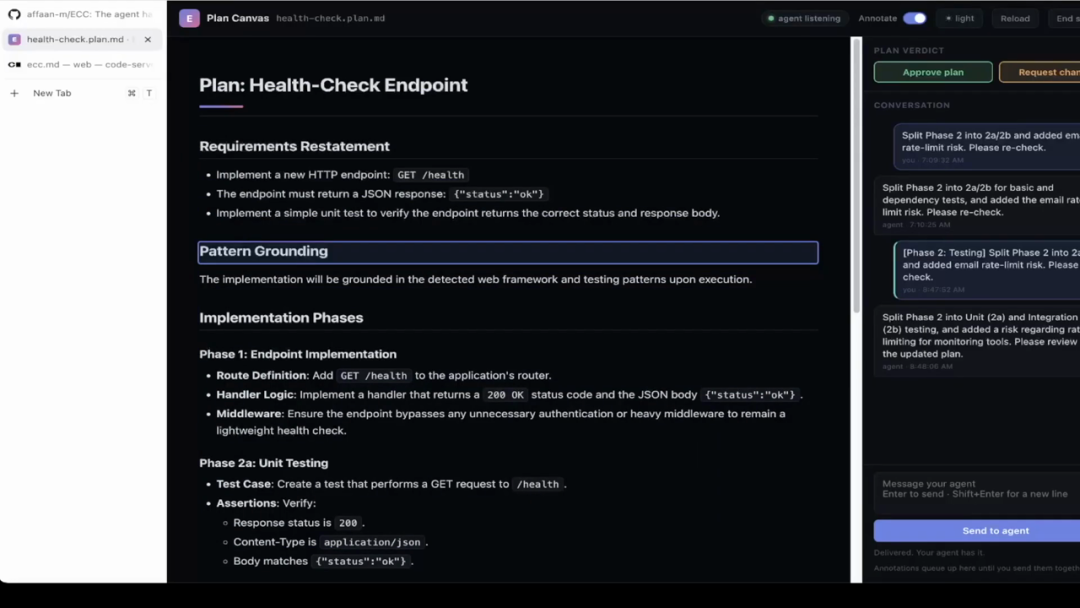Click the Reload button
The width and height of the screenshot is (1080, 608).
[x=1015, y=19]
